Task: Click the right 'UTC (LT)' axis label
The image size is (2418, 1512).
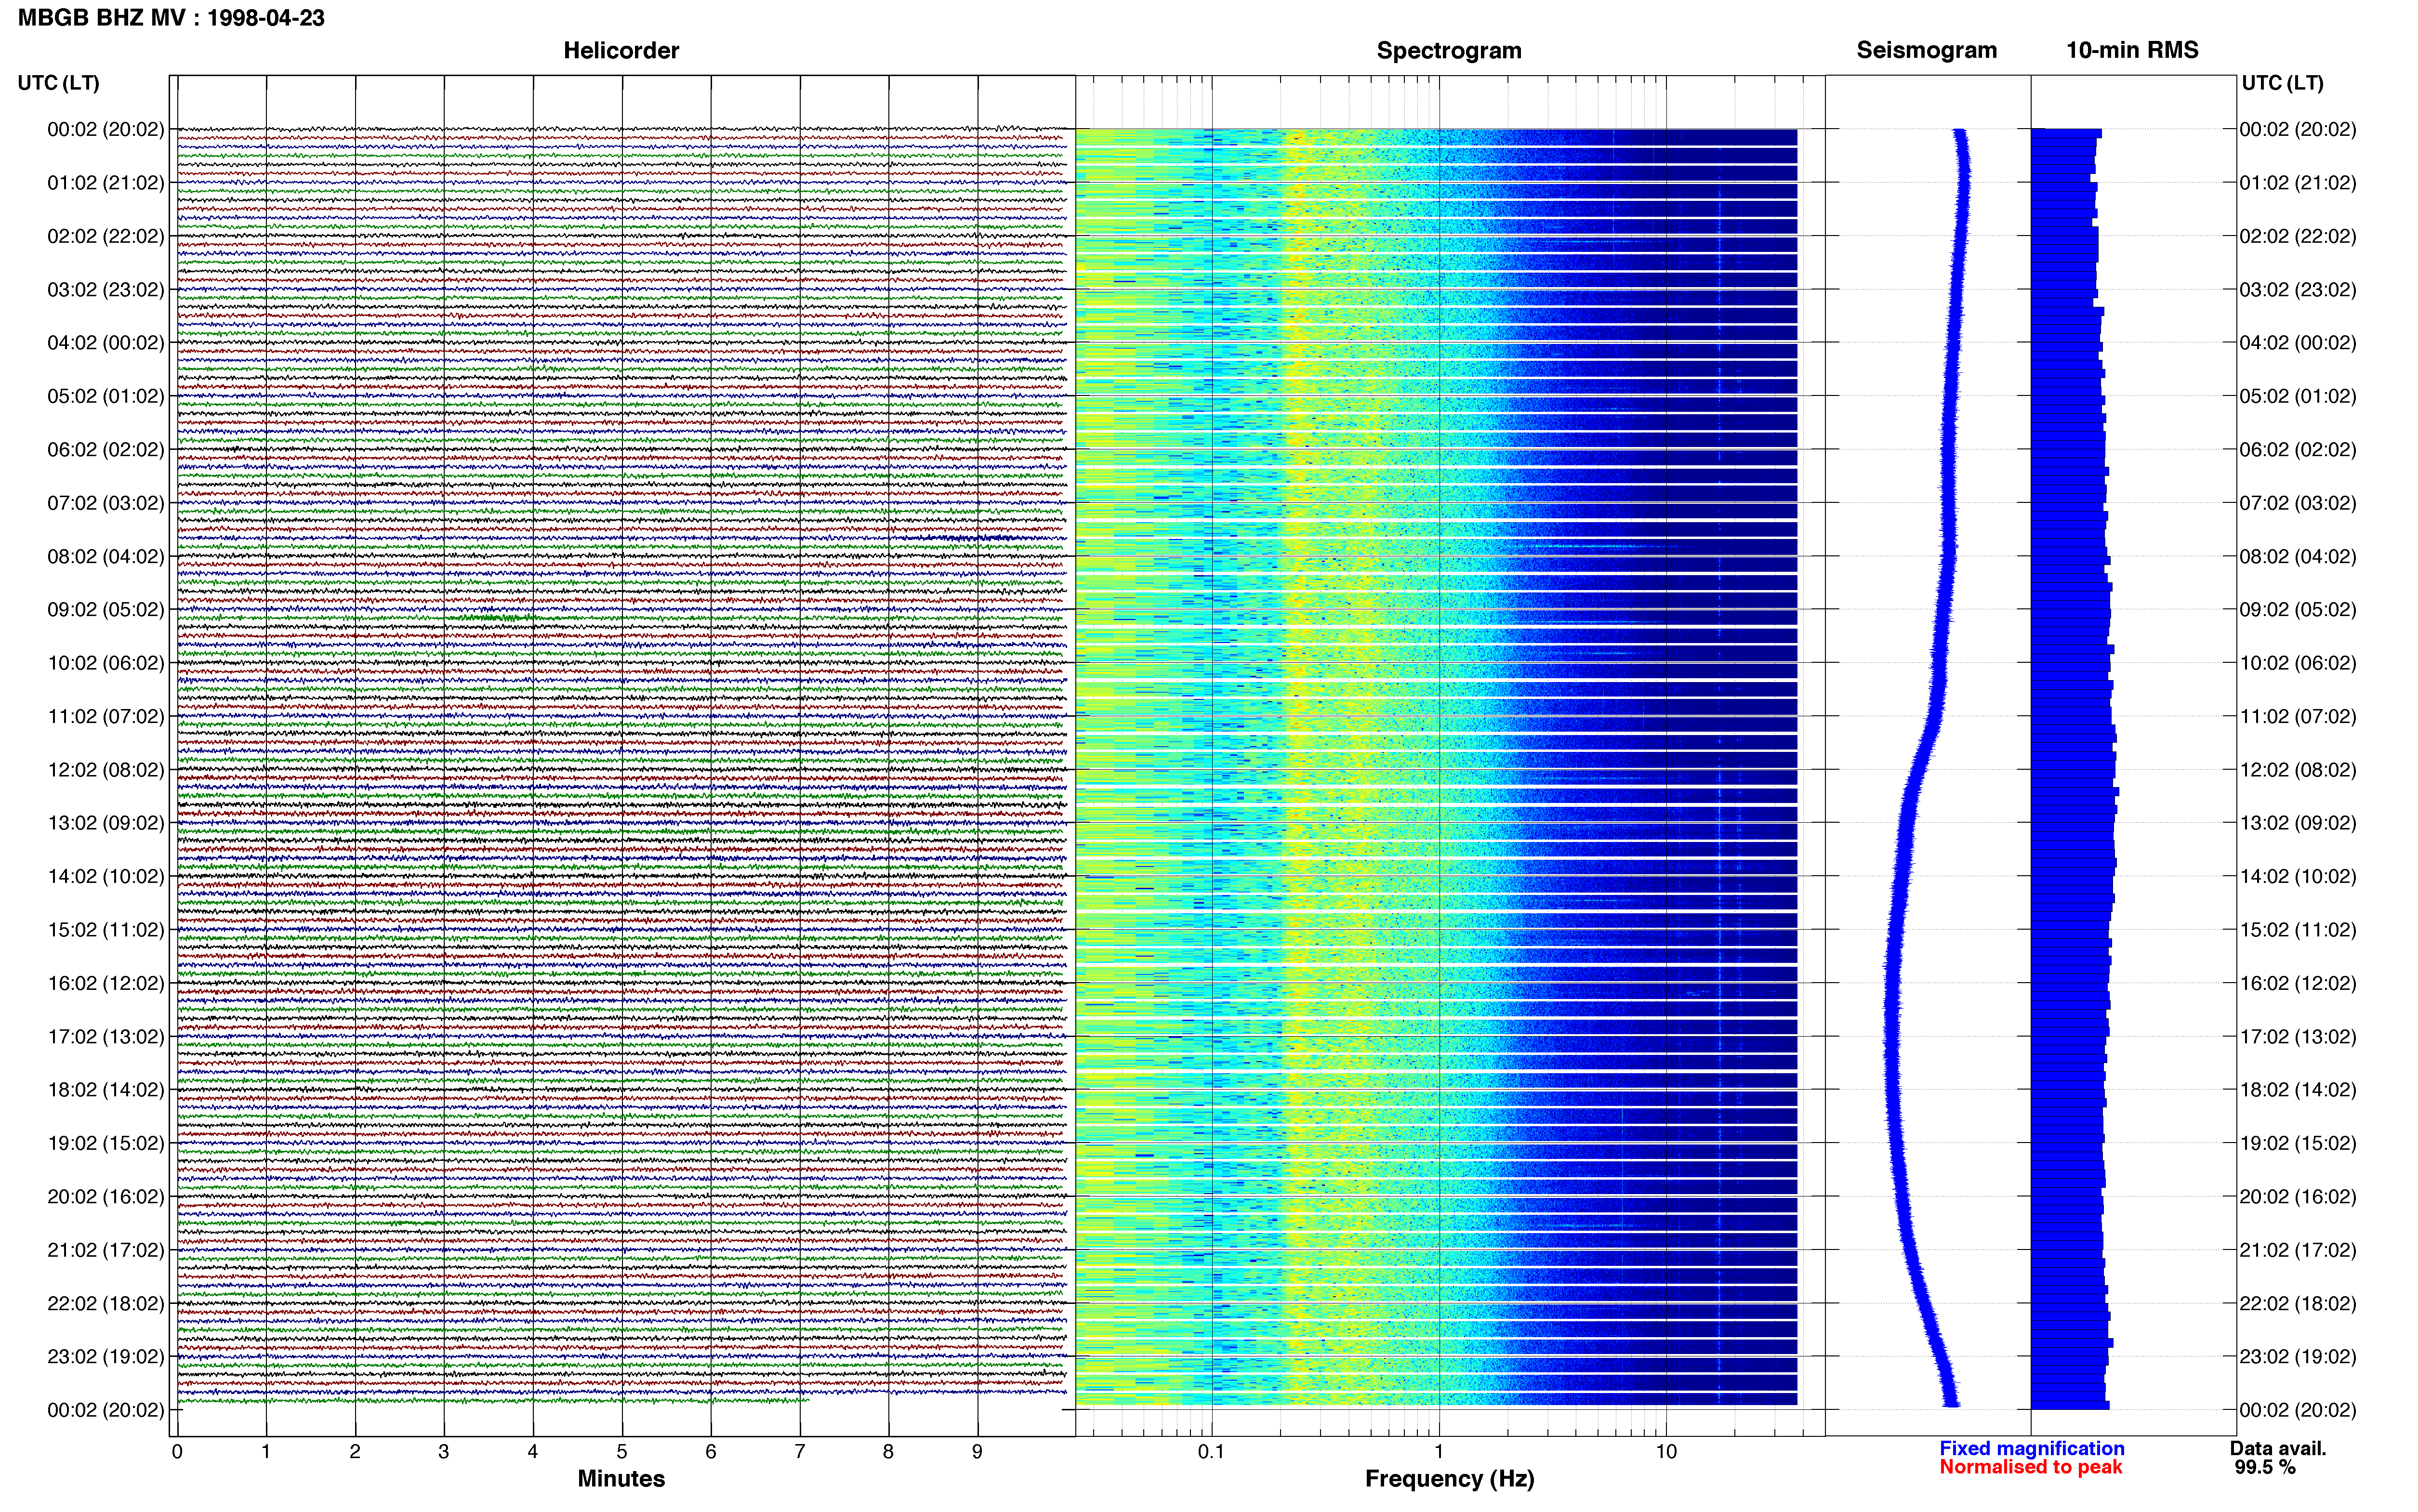Action: (2282, 83)
